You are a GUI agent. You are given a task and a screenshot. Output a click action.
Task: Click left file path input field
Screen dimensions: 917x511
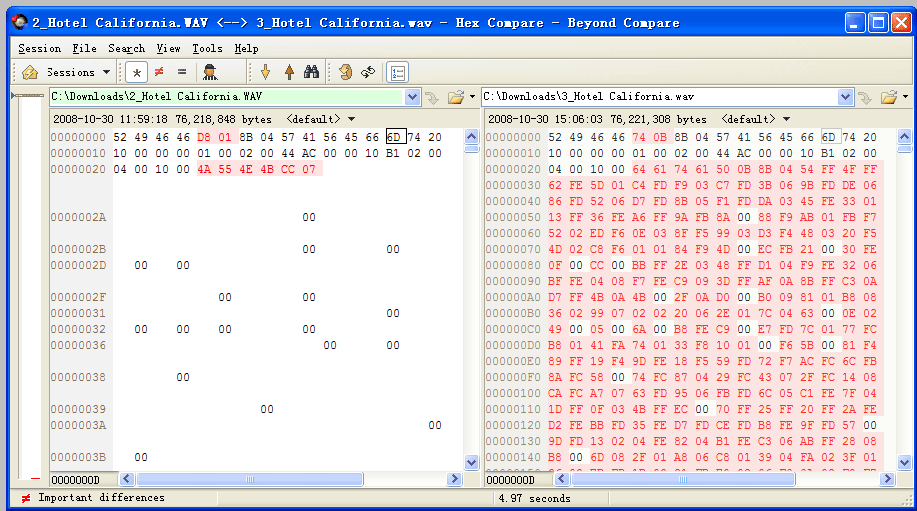227,97
